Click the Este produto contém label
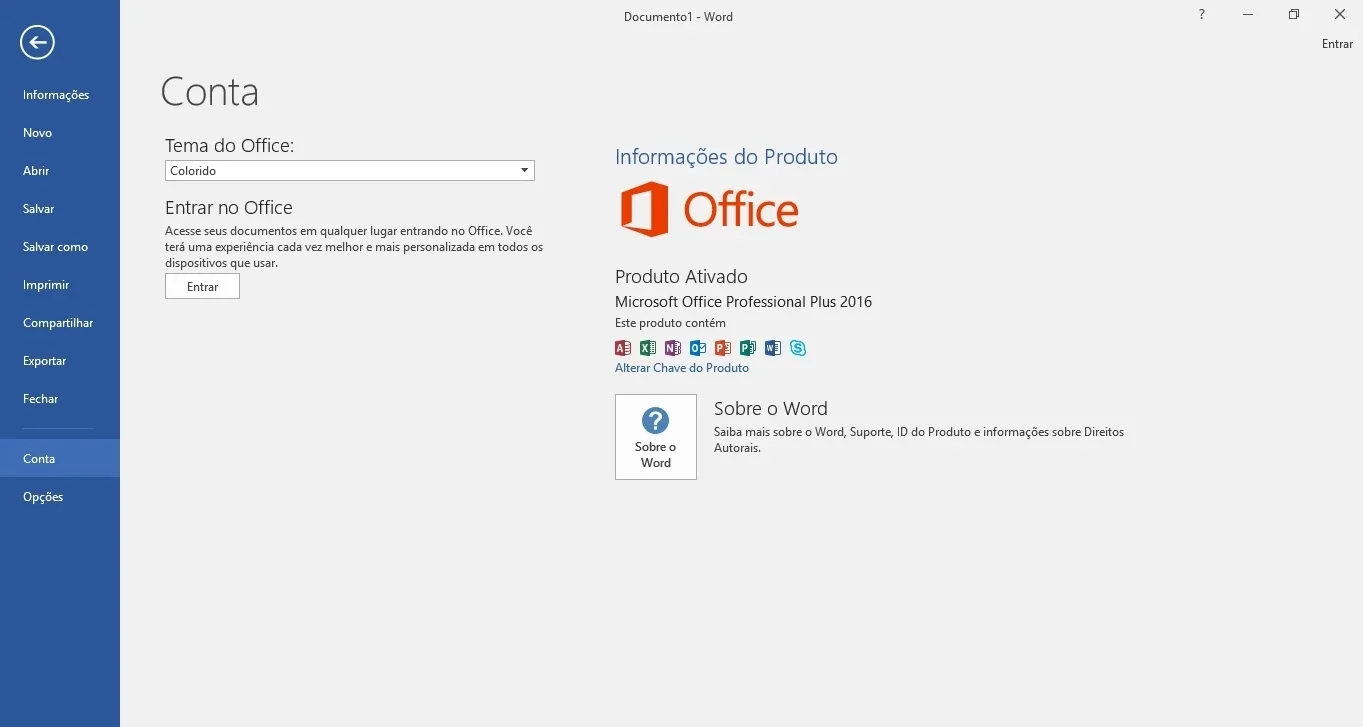This screenshot has height=727, width=1363. [670, 323]
